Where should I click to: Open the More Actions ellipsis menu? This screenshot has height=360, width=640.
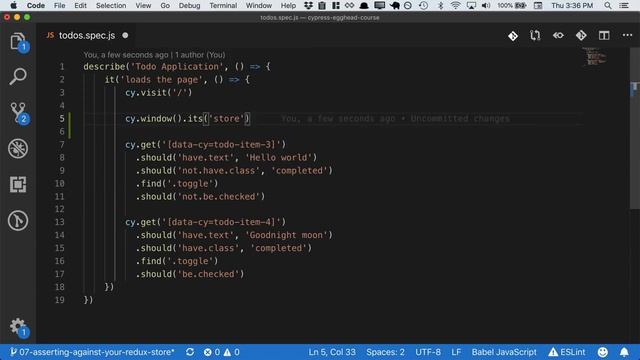[627, 36]
